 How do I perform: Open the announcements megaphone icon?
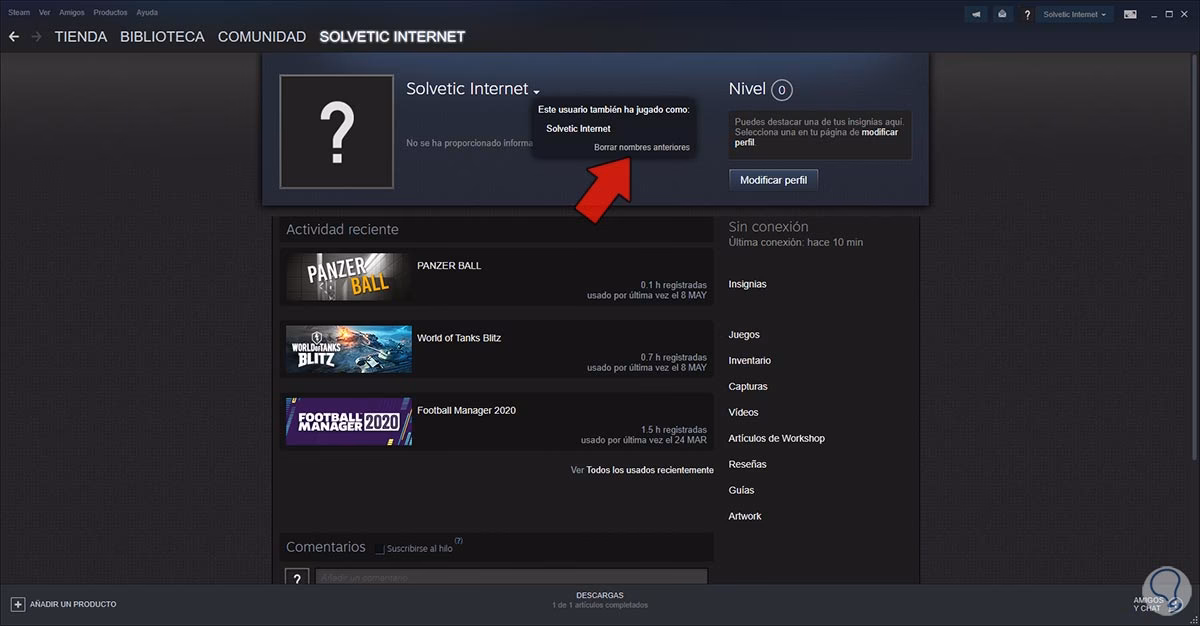pos(976,14)
